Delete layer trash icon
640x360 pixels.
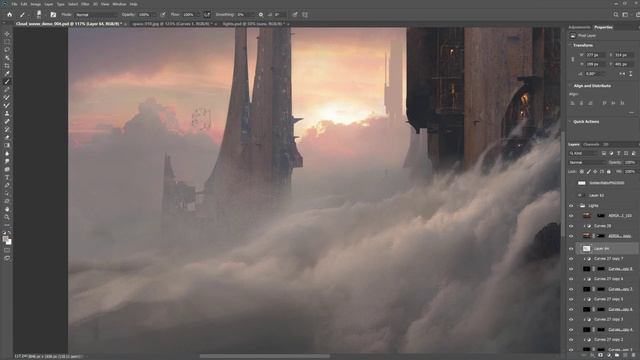[633, 356]
